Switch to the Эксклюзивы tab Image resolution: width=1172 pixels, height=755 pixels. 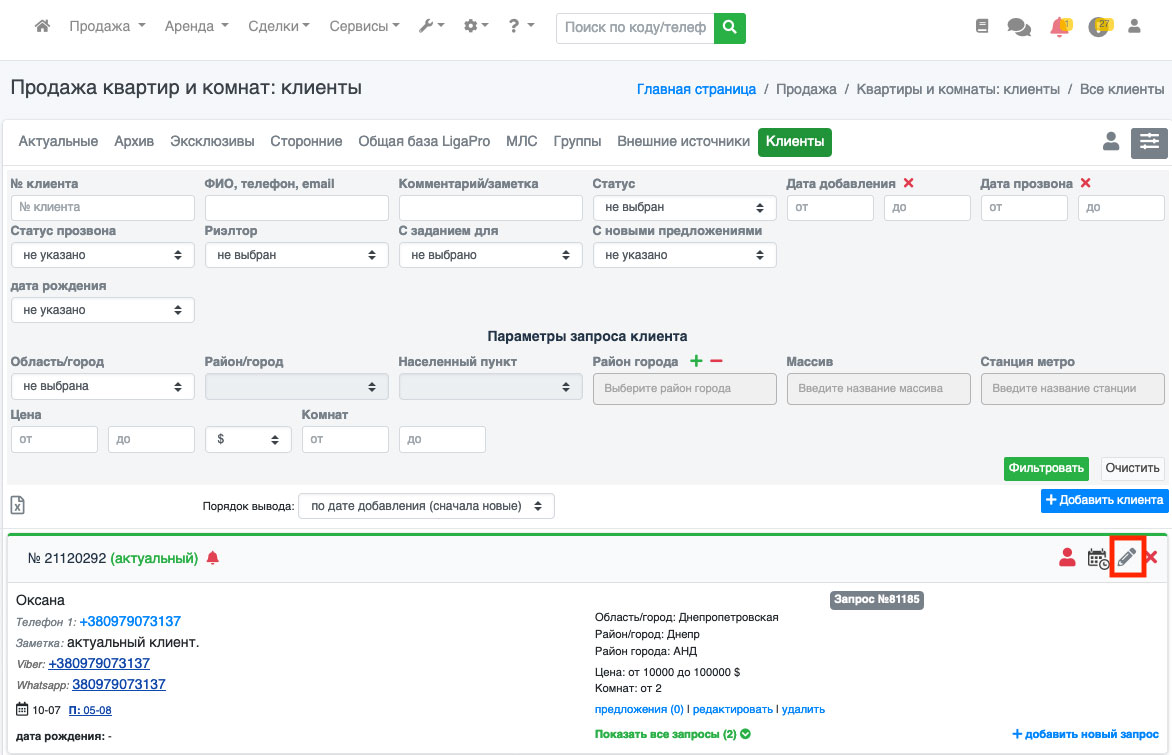pos(212,142)
